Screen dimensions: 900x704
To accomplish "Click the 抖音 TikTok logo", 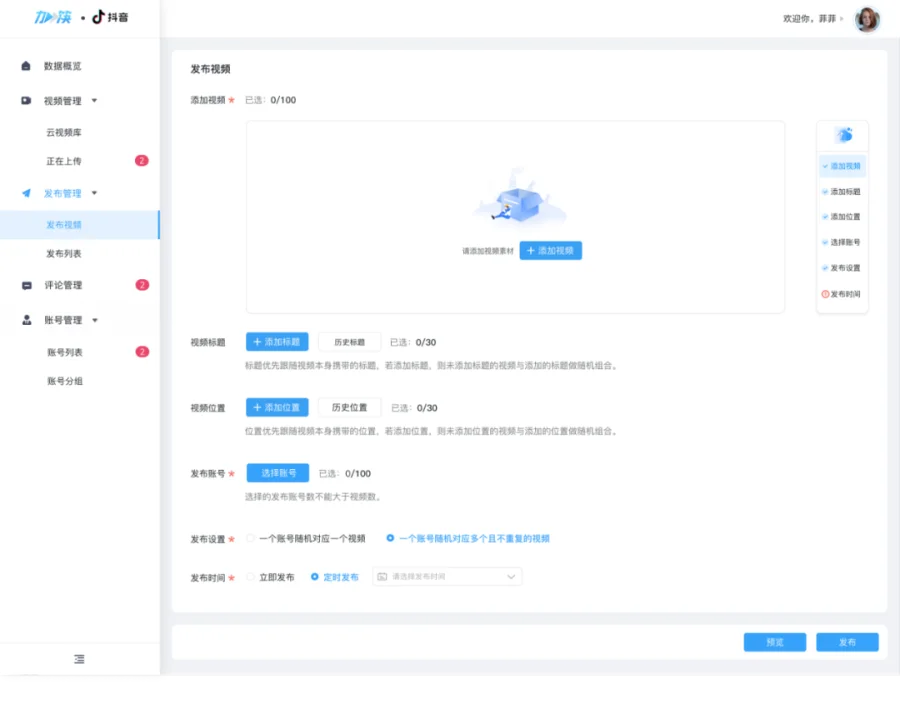I will point(110,17).
